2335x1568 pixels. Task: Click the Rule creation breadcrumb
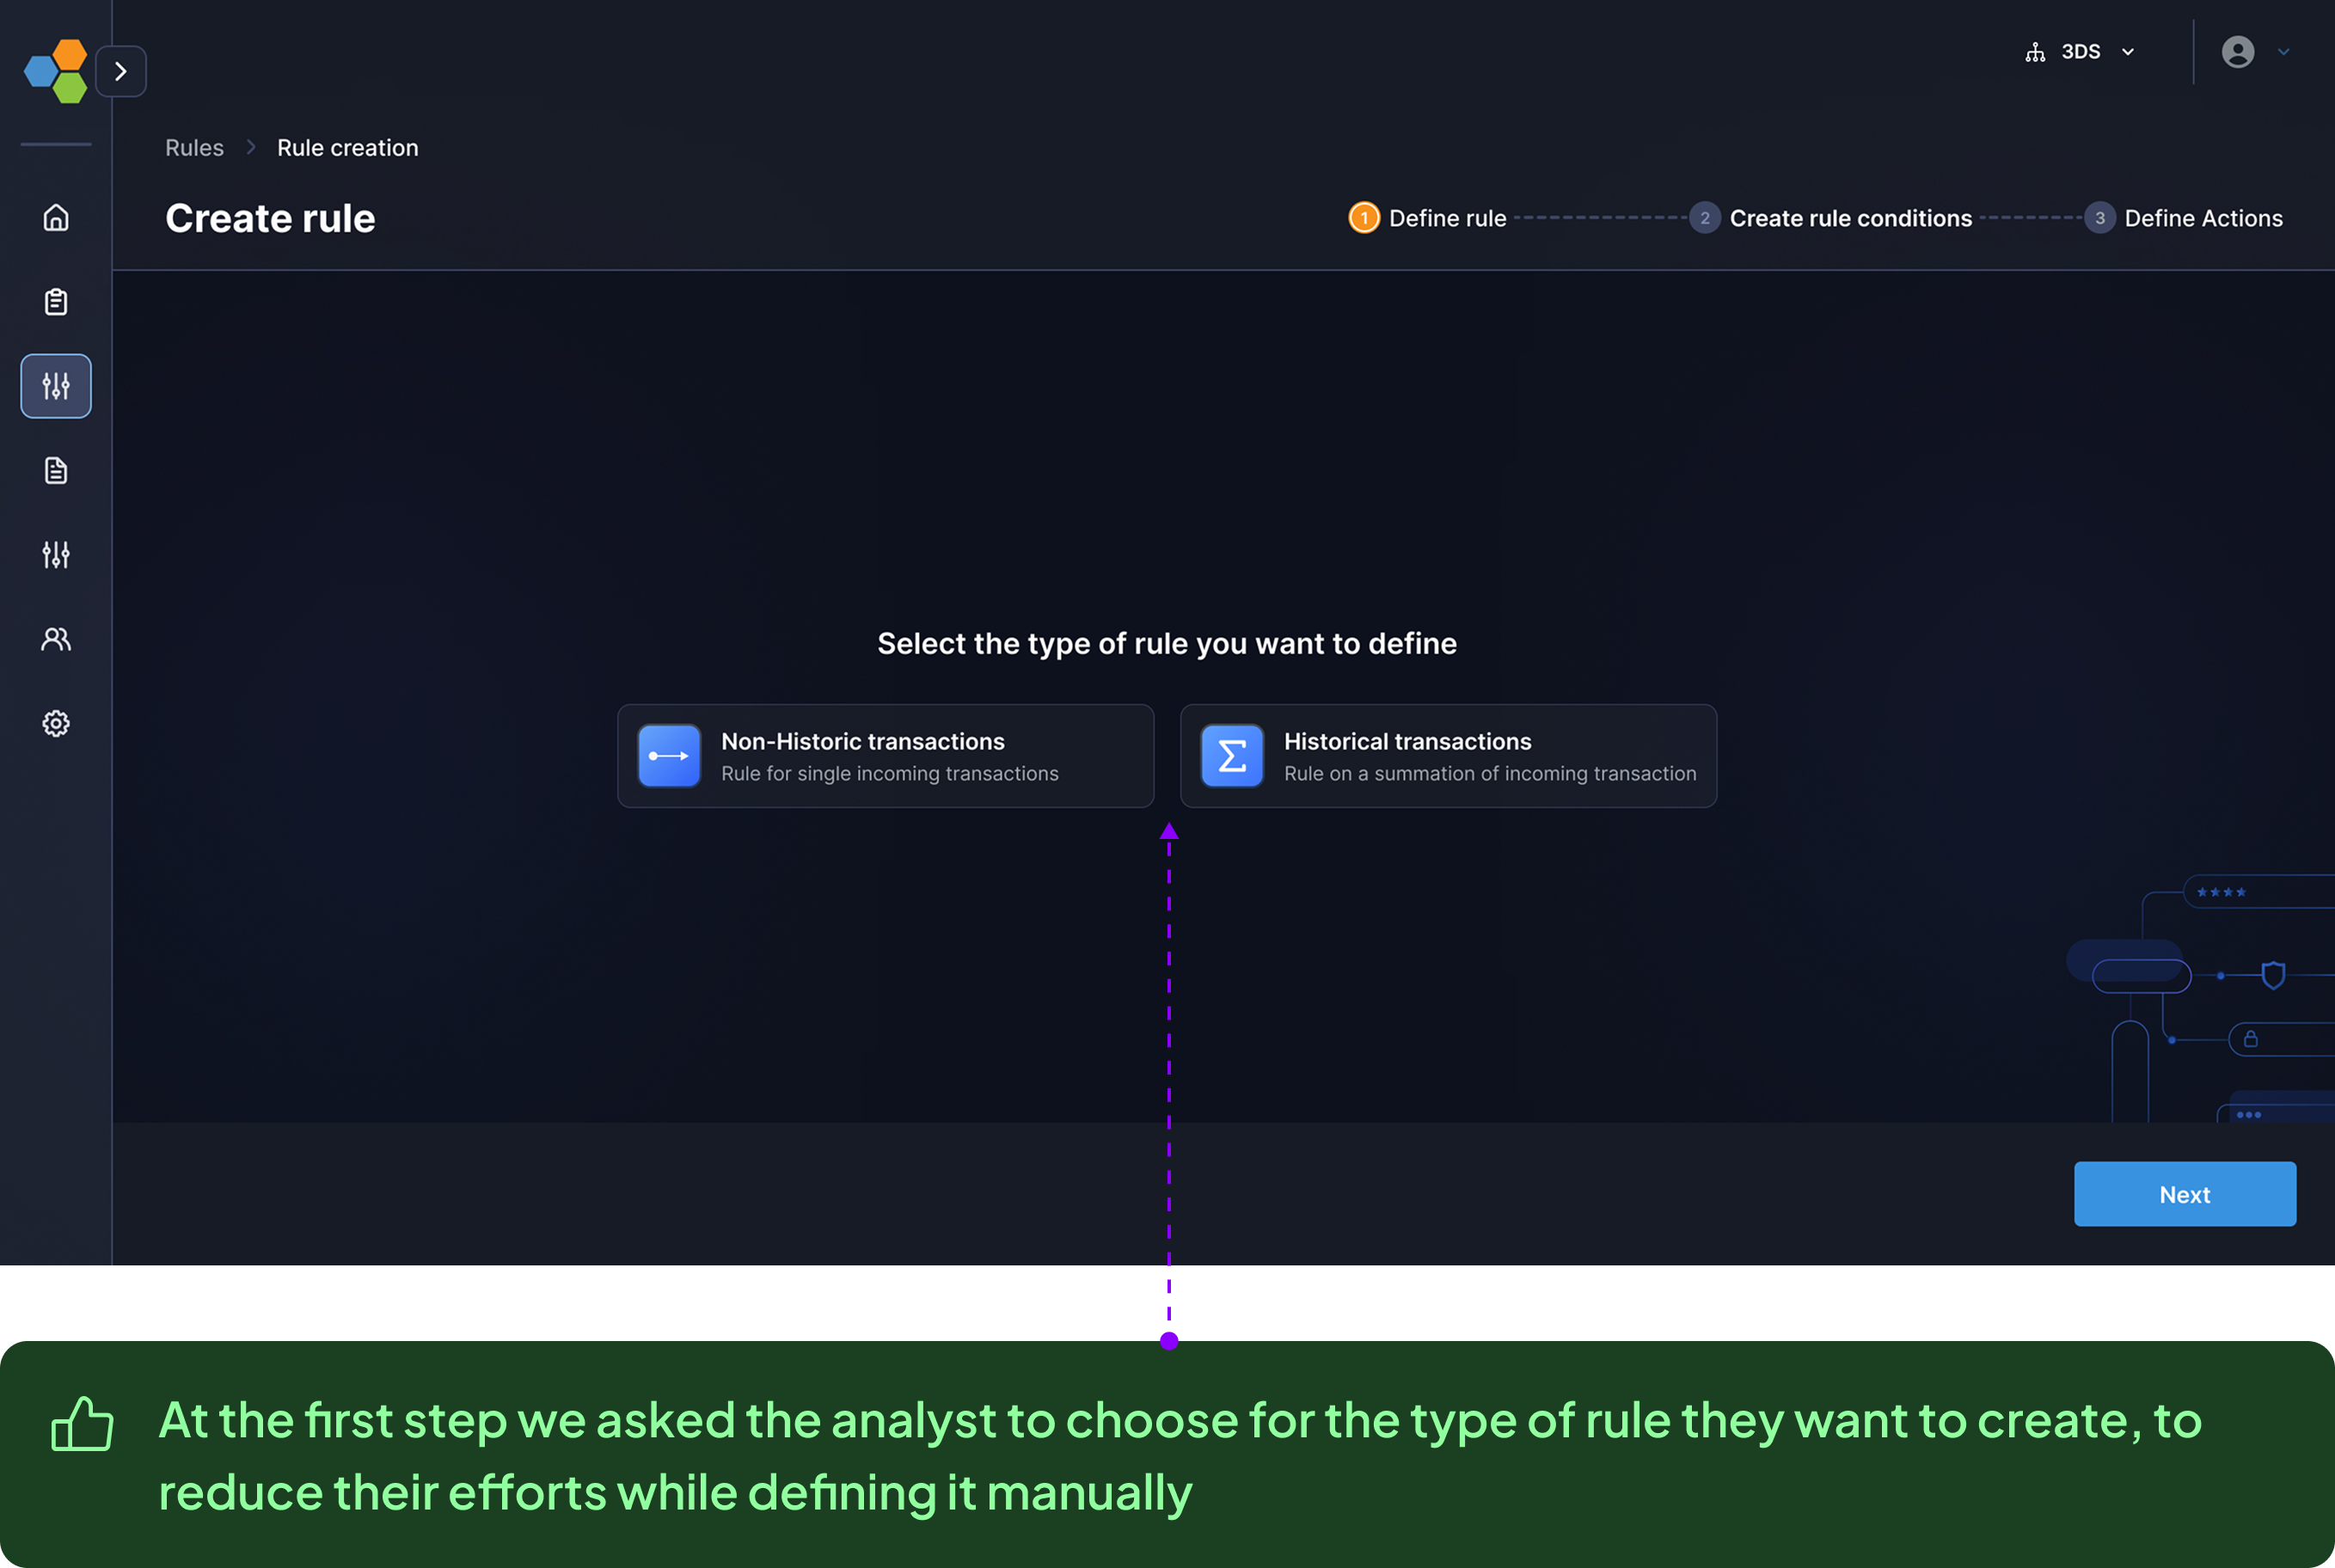tap(347, 148)
